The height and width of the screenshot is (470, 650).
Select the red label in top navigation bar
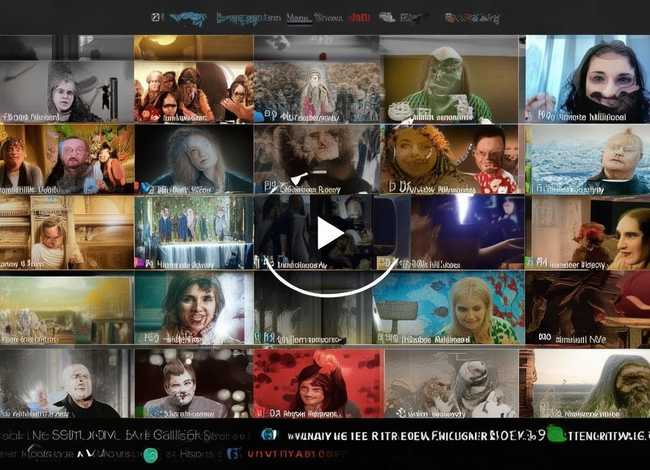pyautogui.click(x=359, y=17)
